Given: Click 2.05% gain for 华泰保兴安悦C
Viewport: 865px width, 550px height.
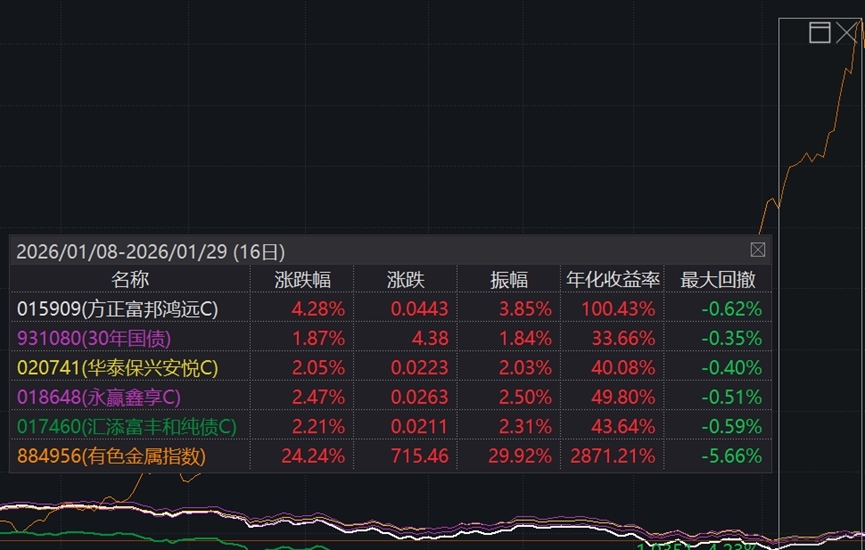Looking at the screenshot, I should tap(318, 367).
